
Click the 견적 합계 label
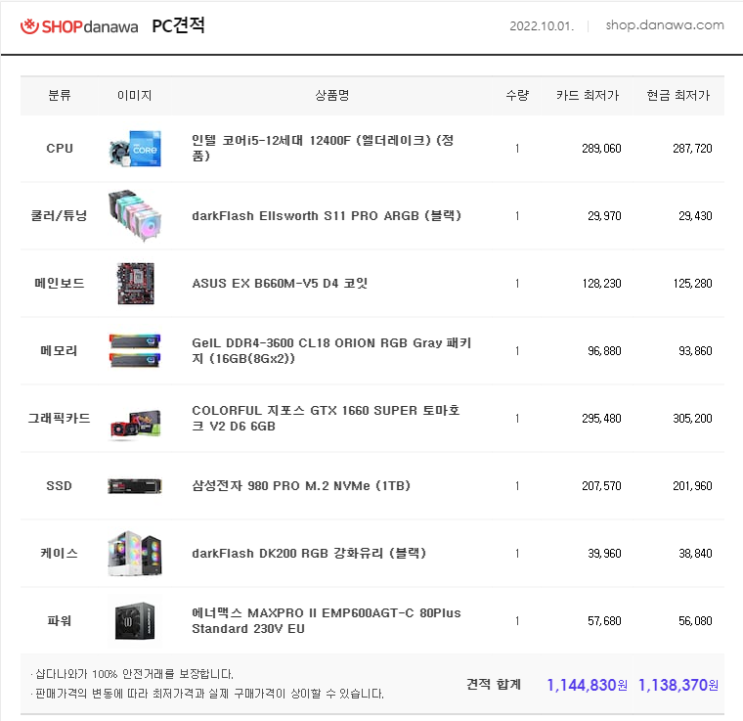(x=493, y=684)
